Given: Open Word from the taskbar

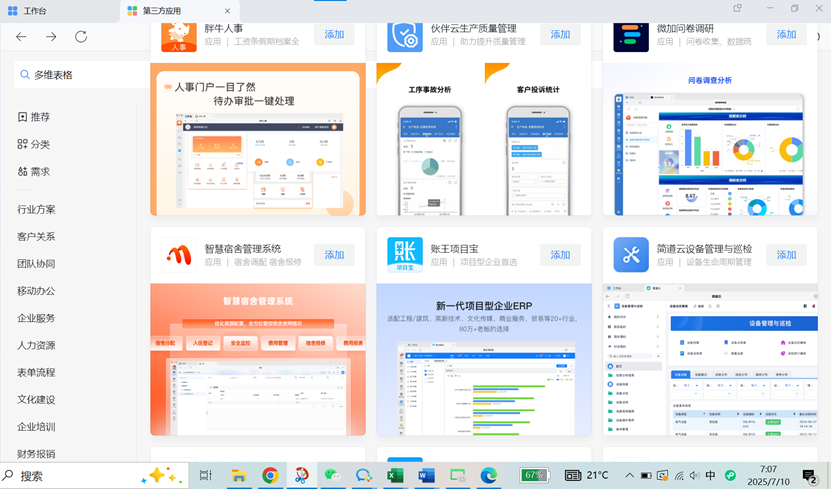Looking at the screenshot, I should (x=426, y=475).
